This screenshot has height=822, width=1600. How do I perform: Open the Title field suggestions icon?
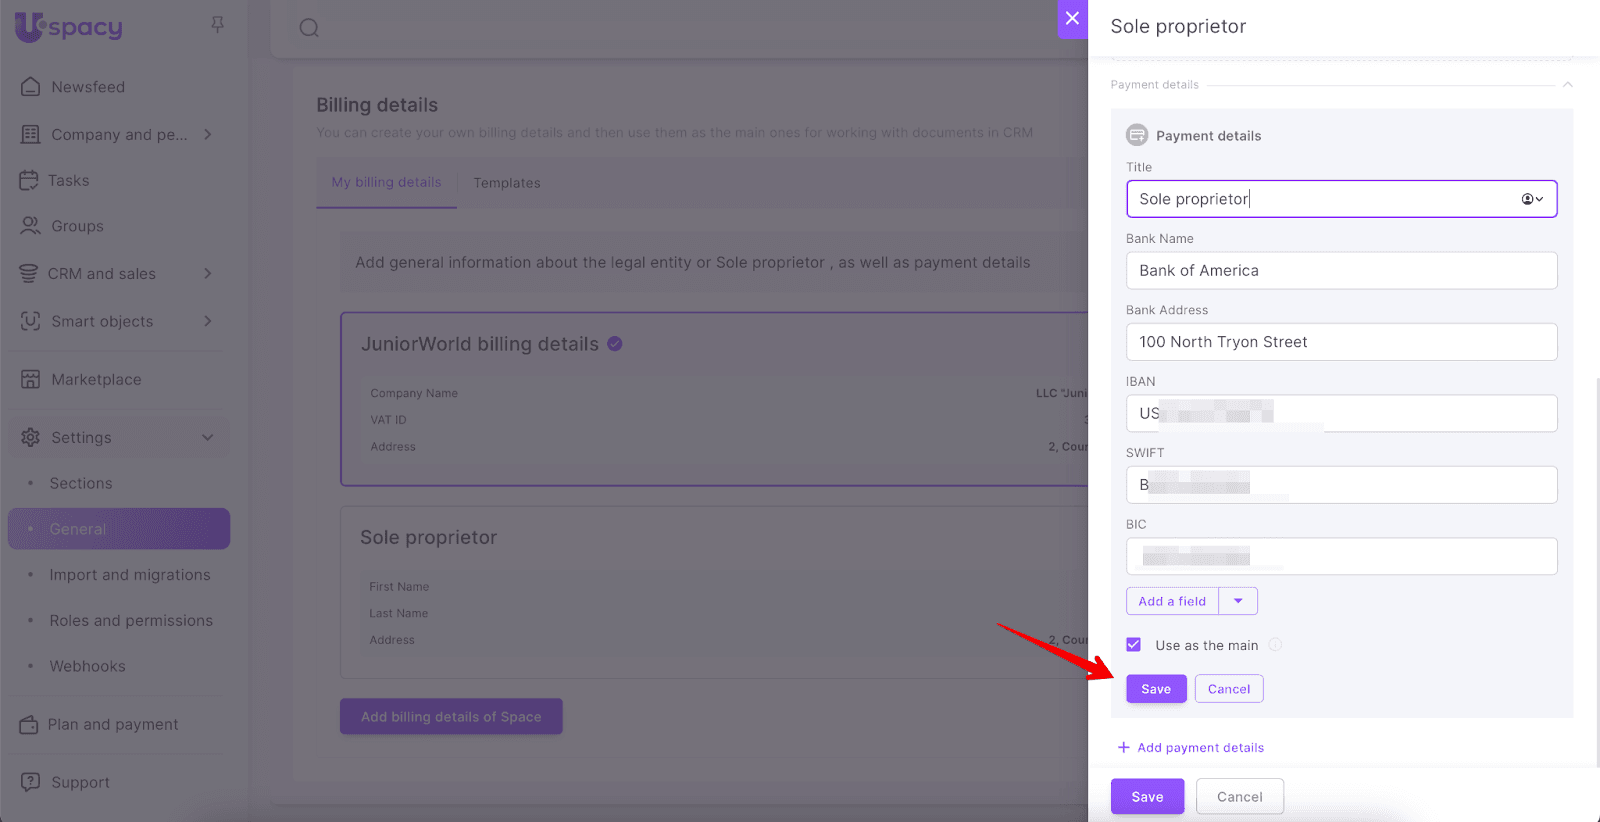(x=1531, y=199)
